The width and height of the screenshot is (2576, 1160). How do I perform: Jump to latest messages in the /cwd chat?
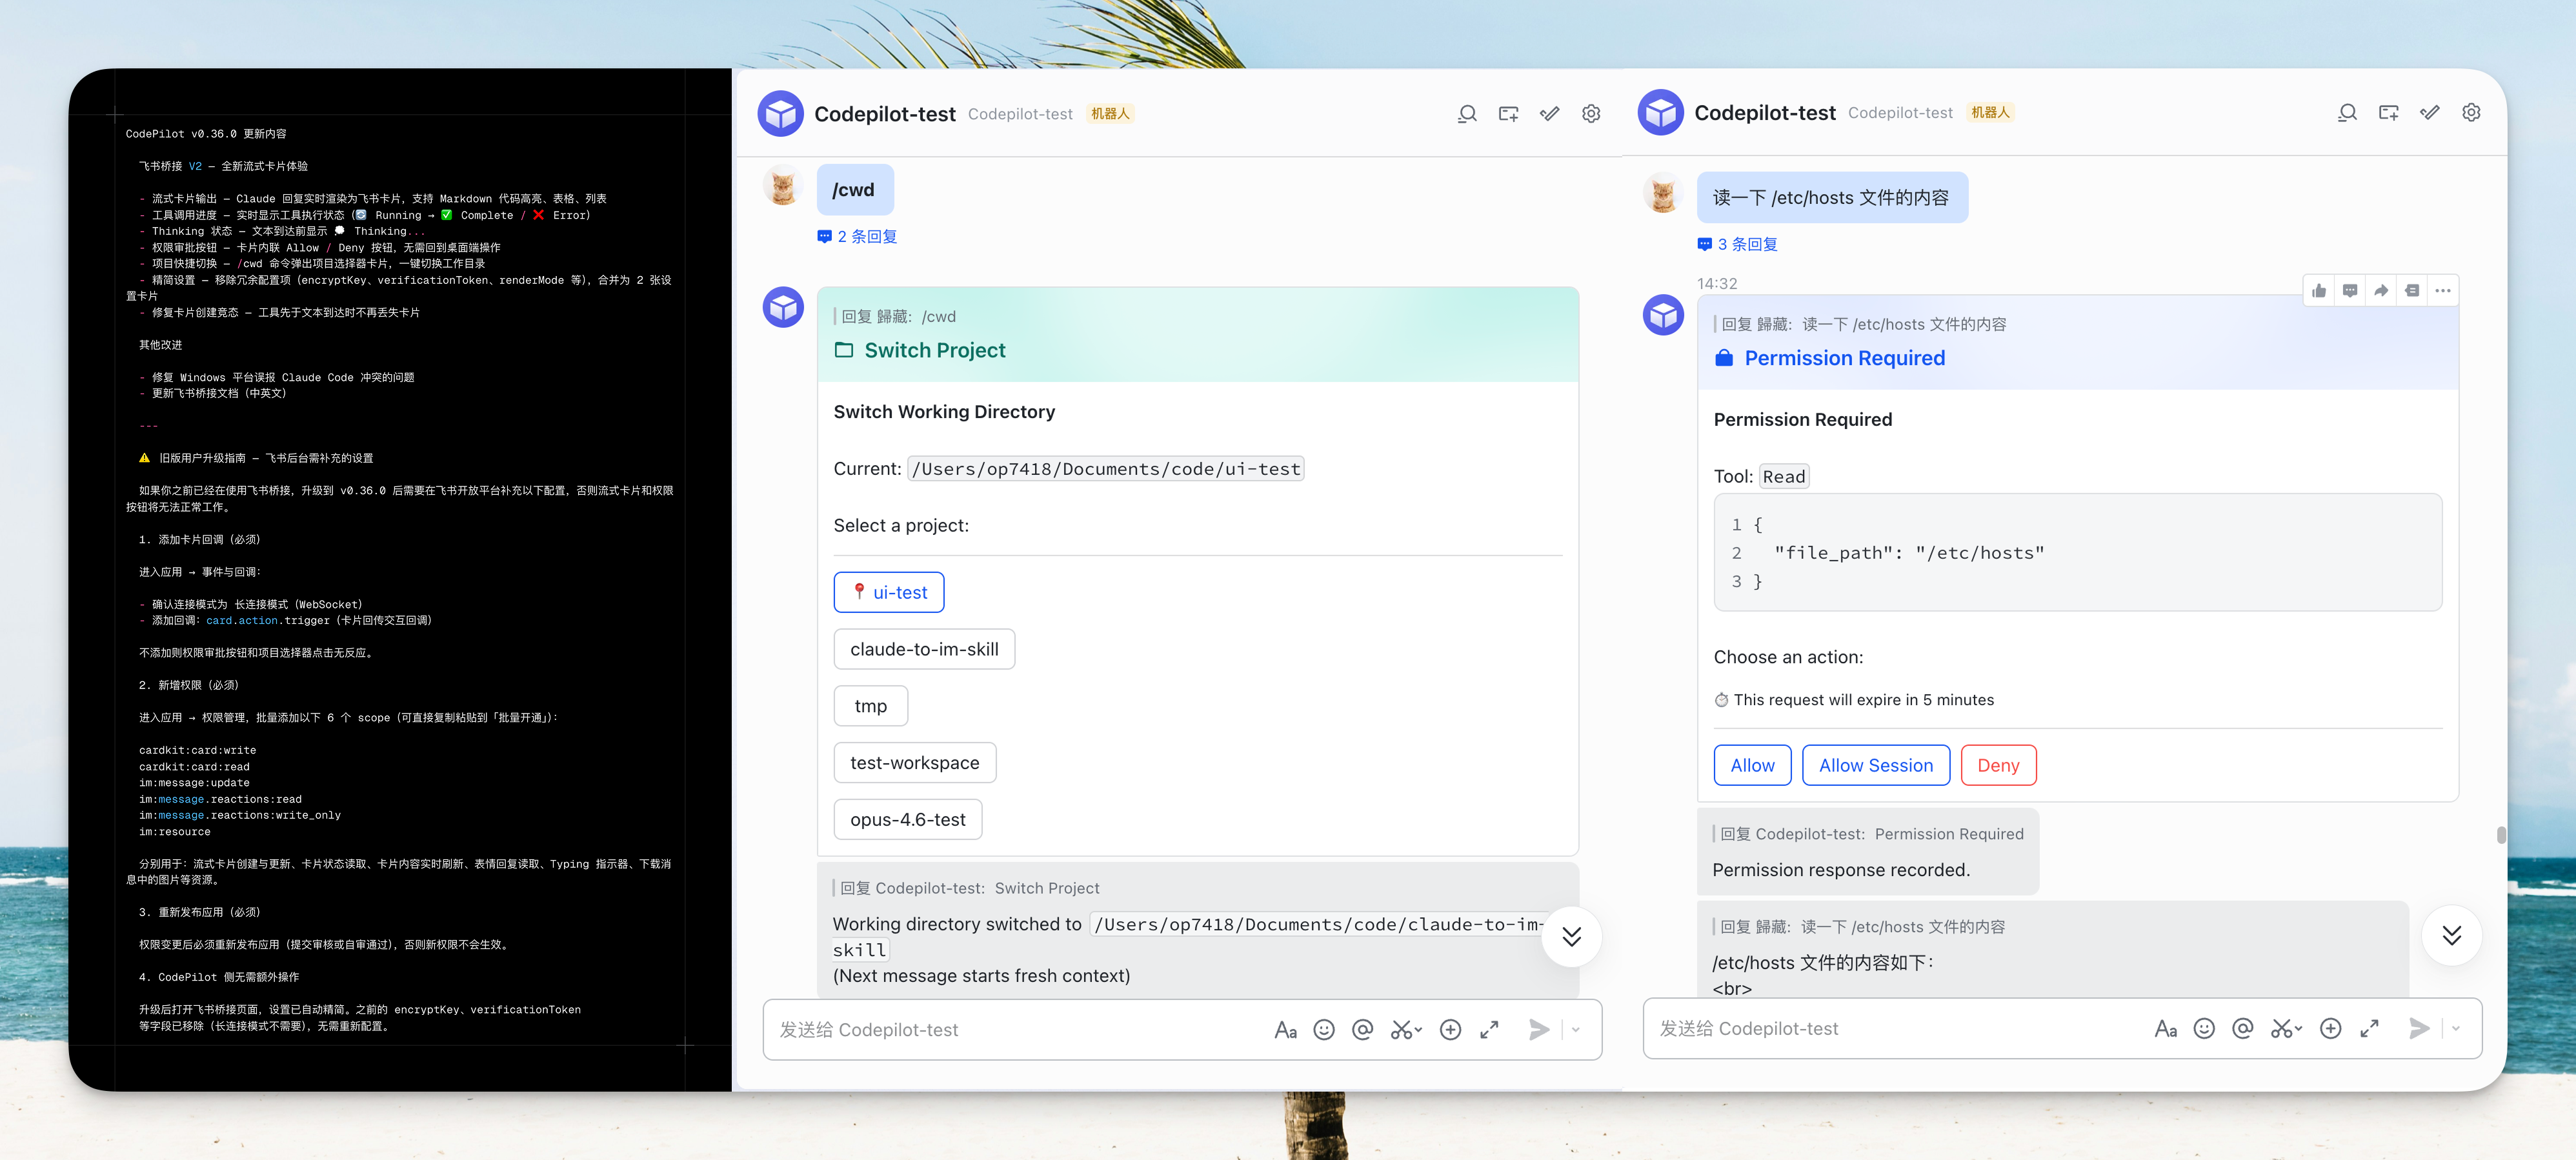(x=1571, y=936)
